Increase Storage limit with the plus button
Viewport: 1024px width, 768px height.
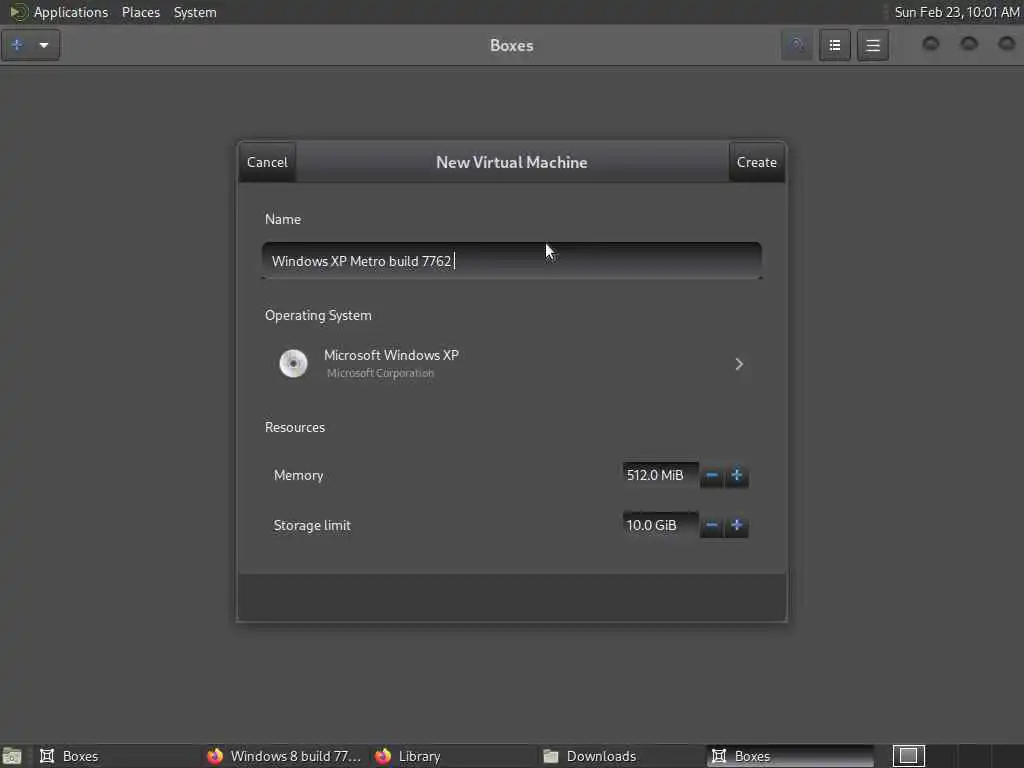[737, 526]
